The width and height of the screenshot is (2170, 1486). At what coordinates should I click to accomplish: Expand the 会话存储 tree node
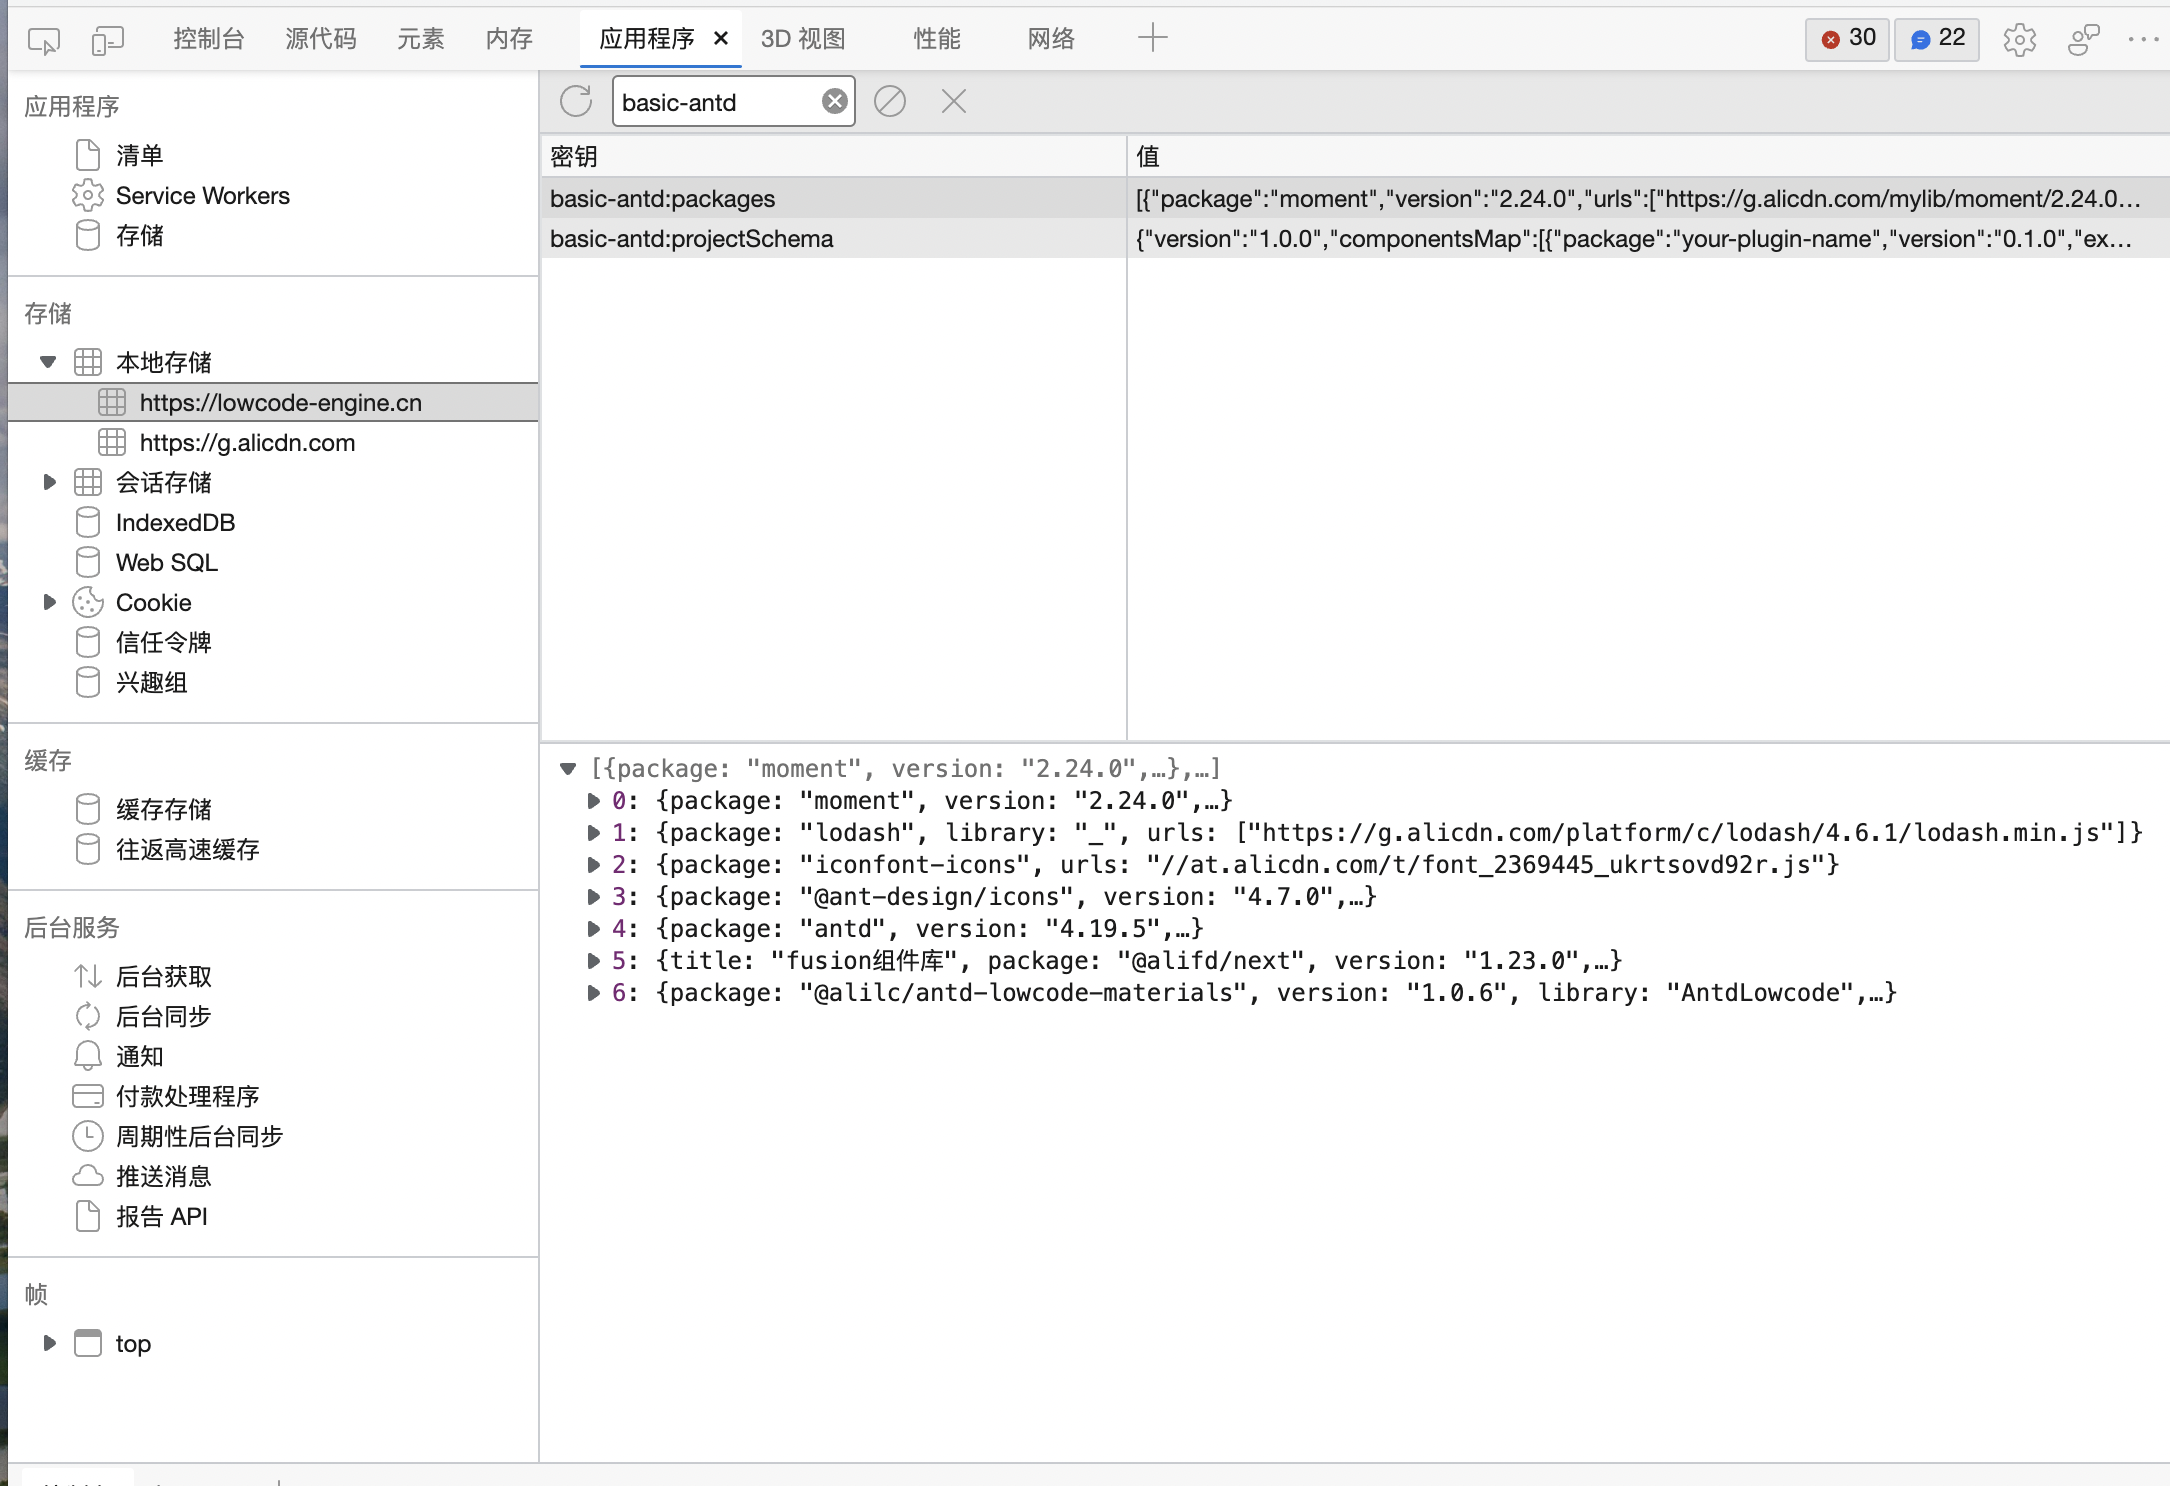(x=48, y=482)
